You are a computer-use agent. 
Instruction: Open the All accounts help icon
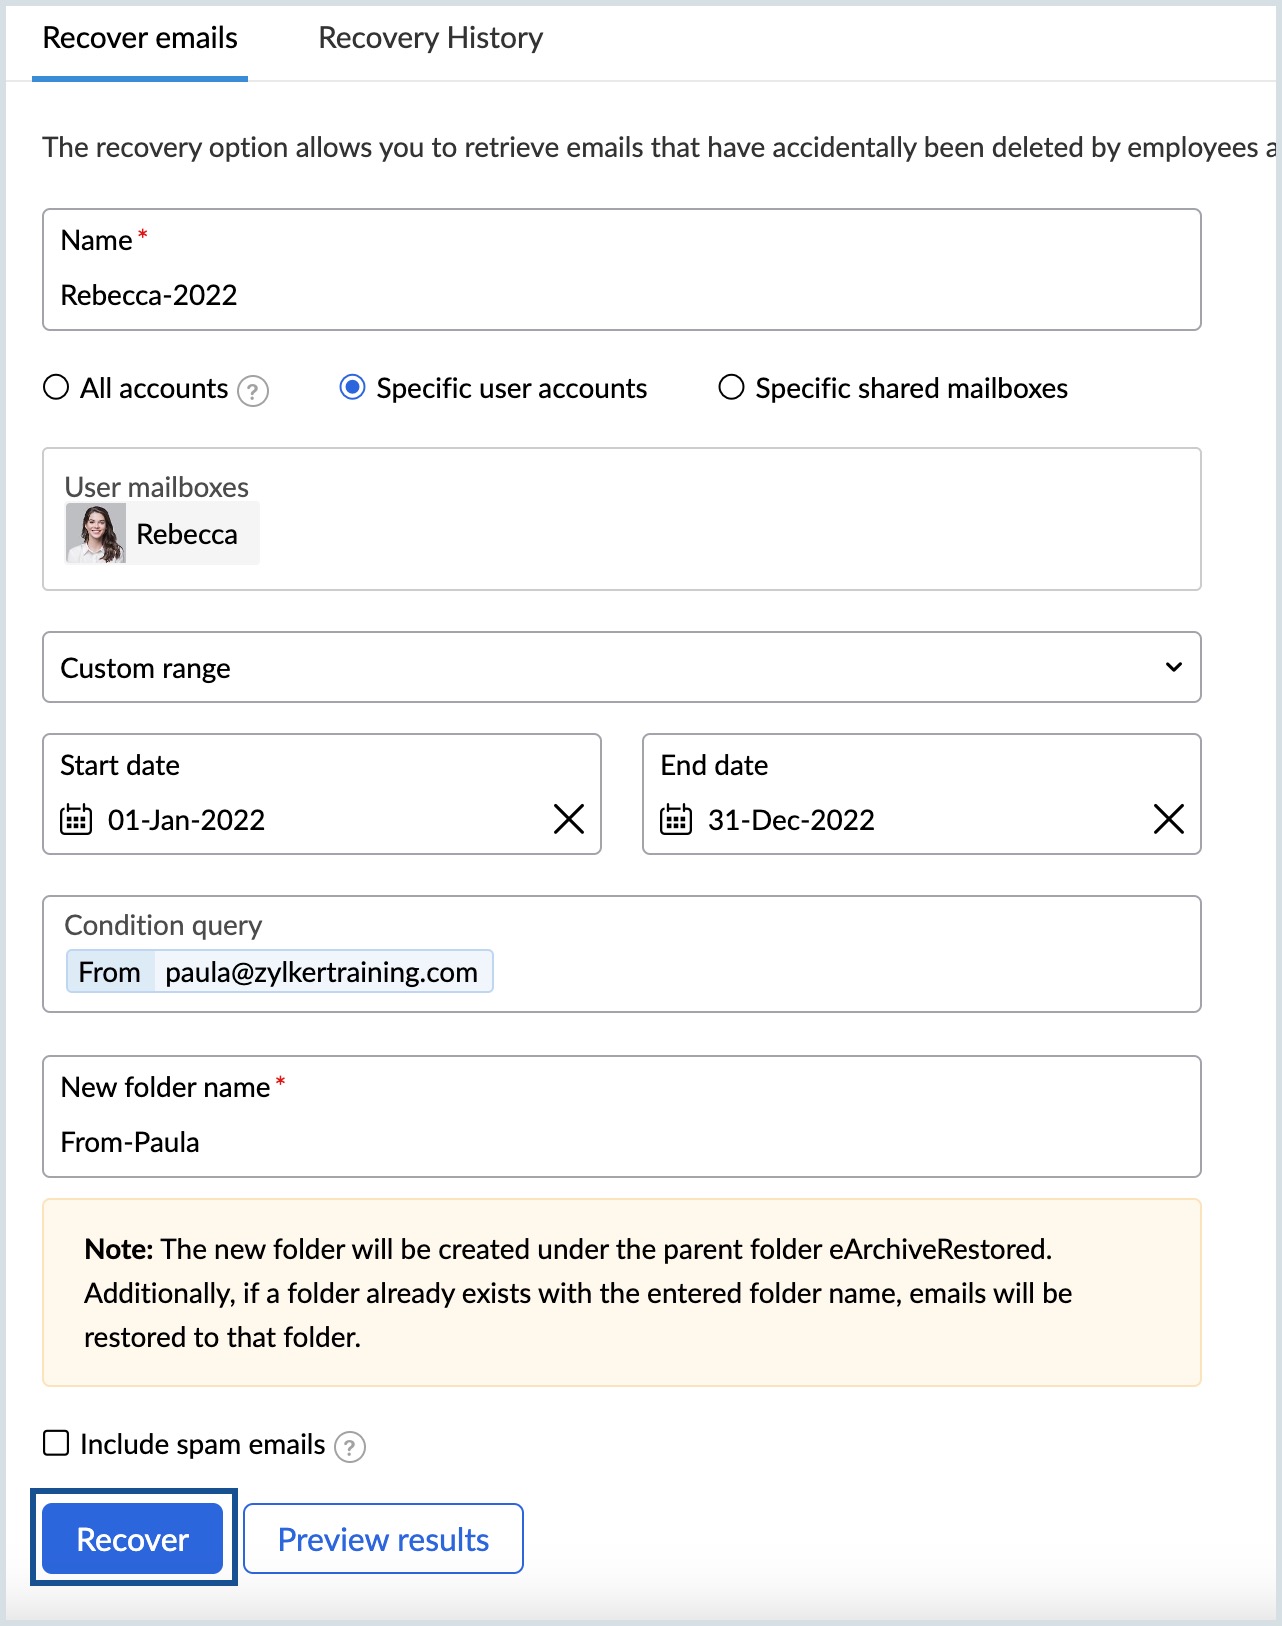tap(253, 390)
